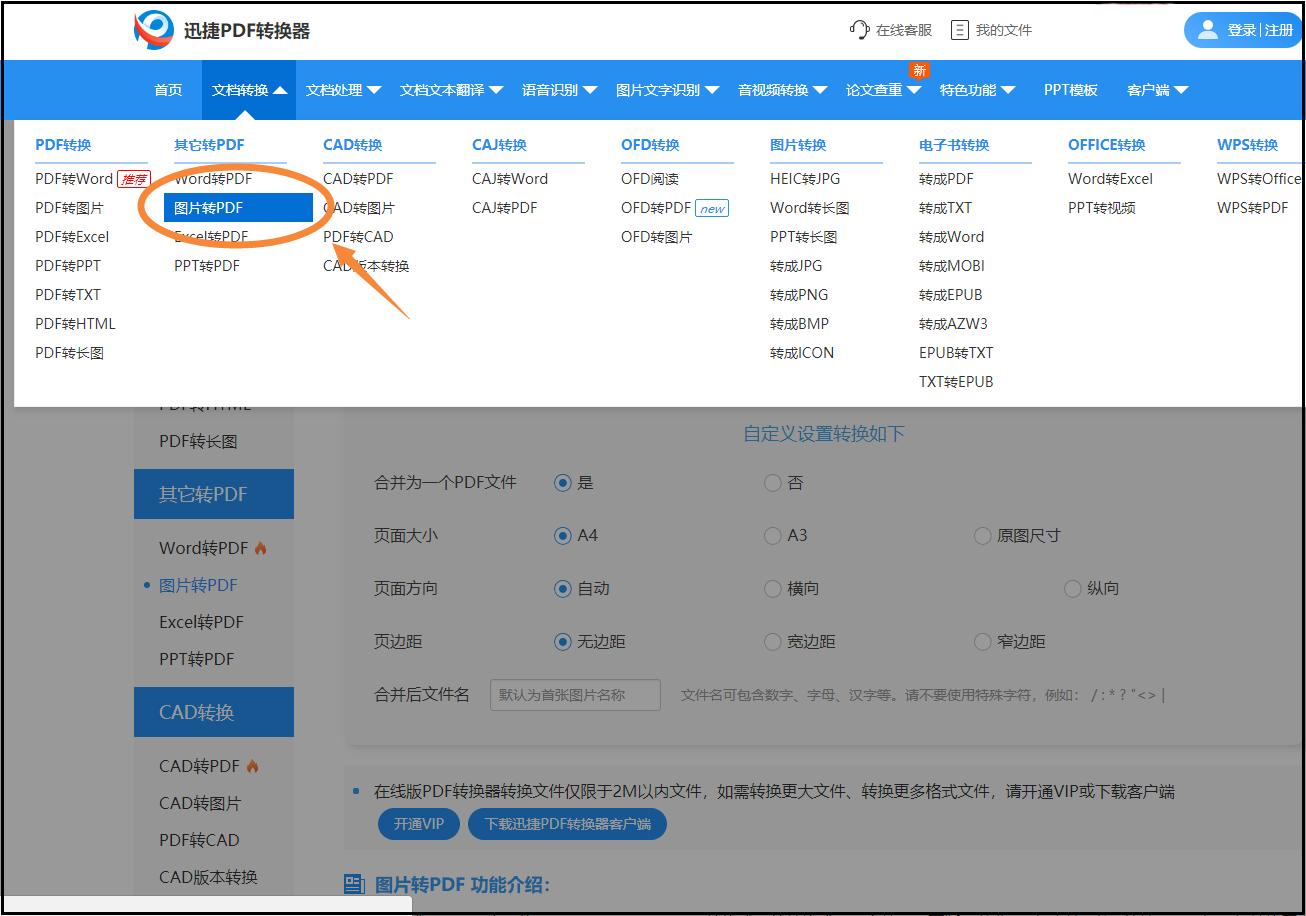Click the 开通VIP button
Screen dimensions: 1306x916
(418, 823)
